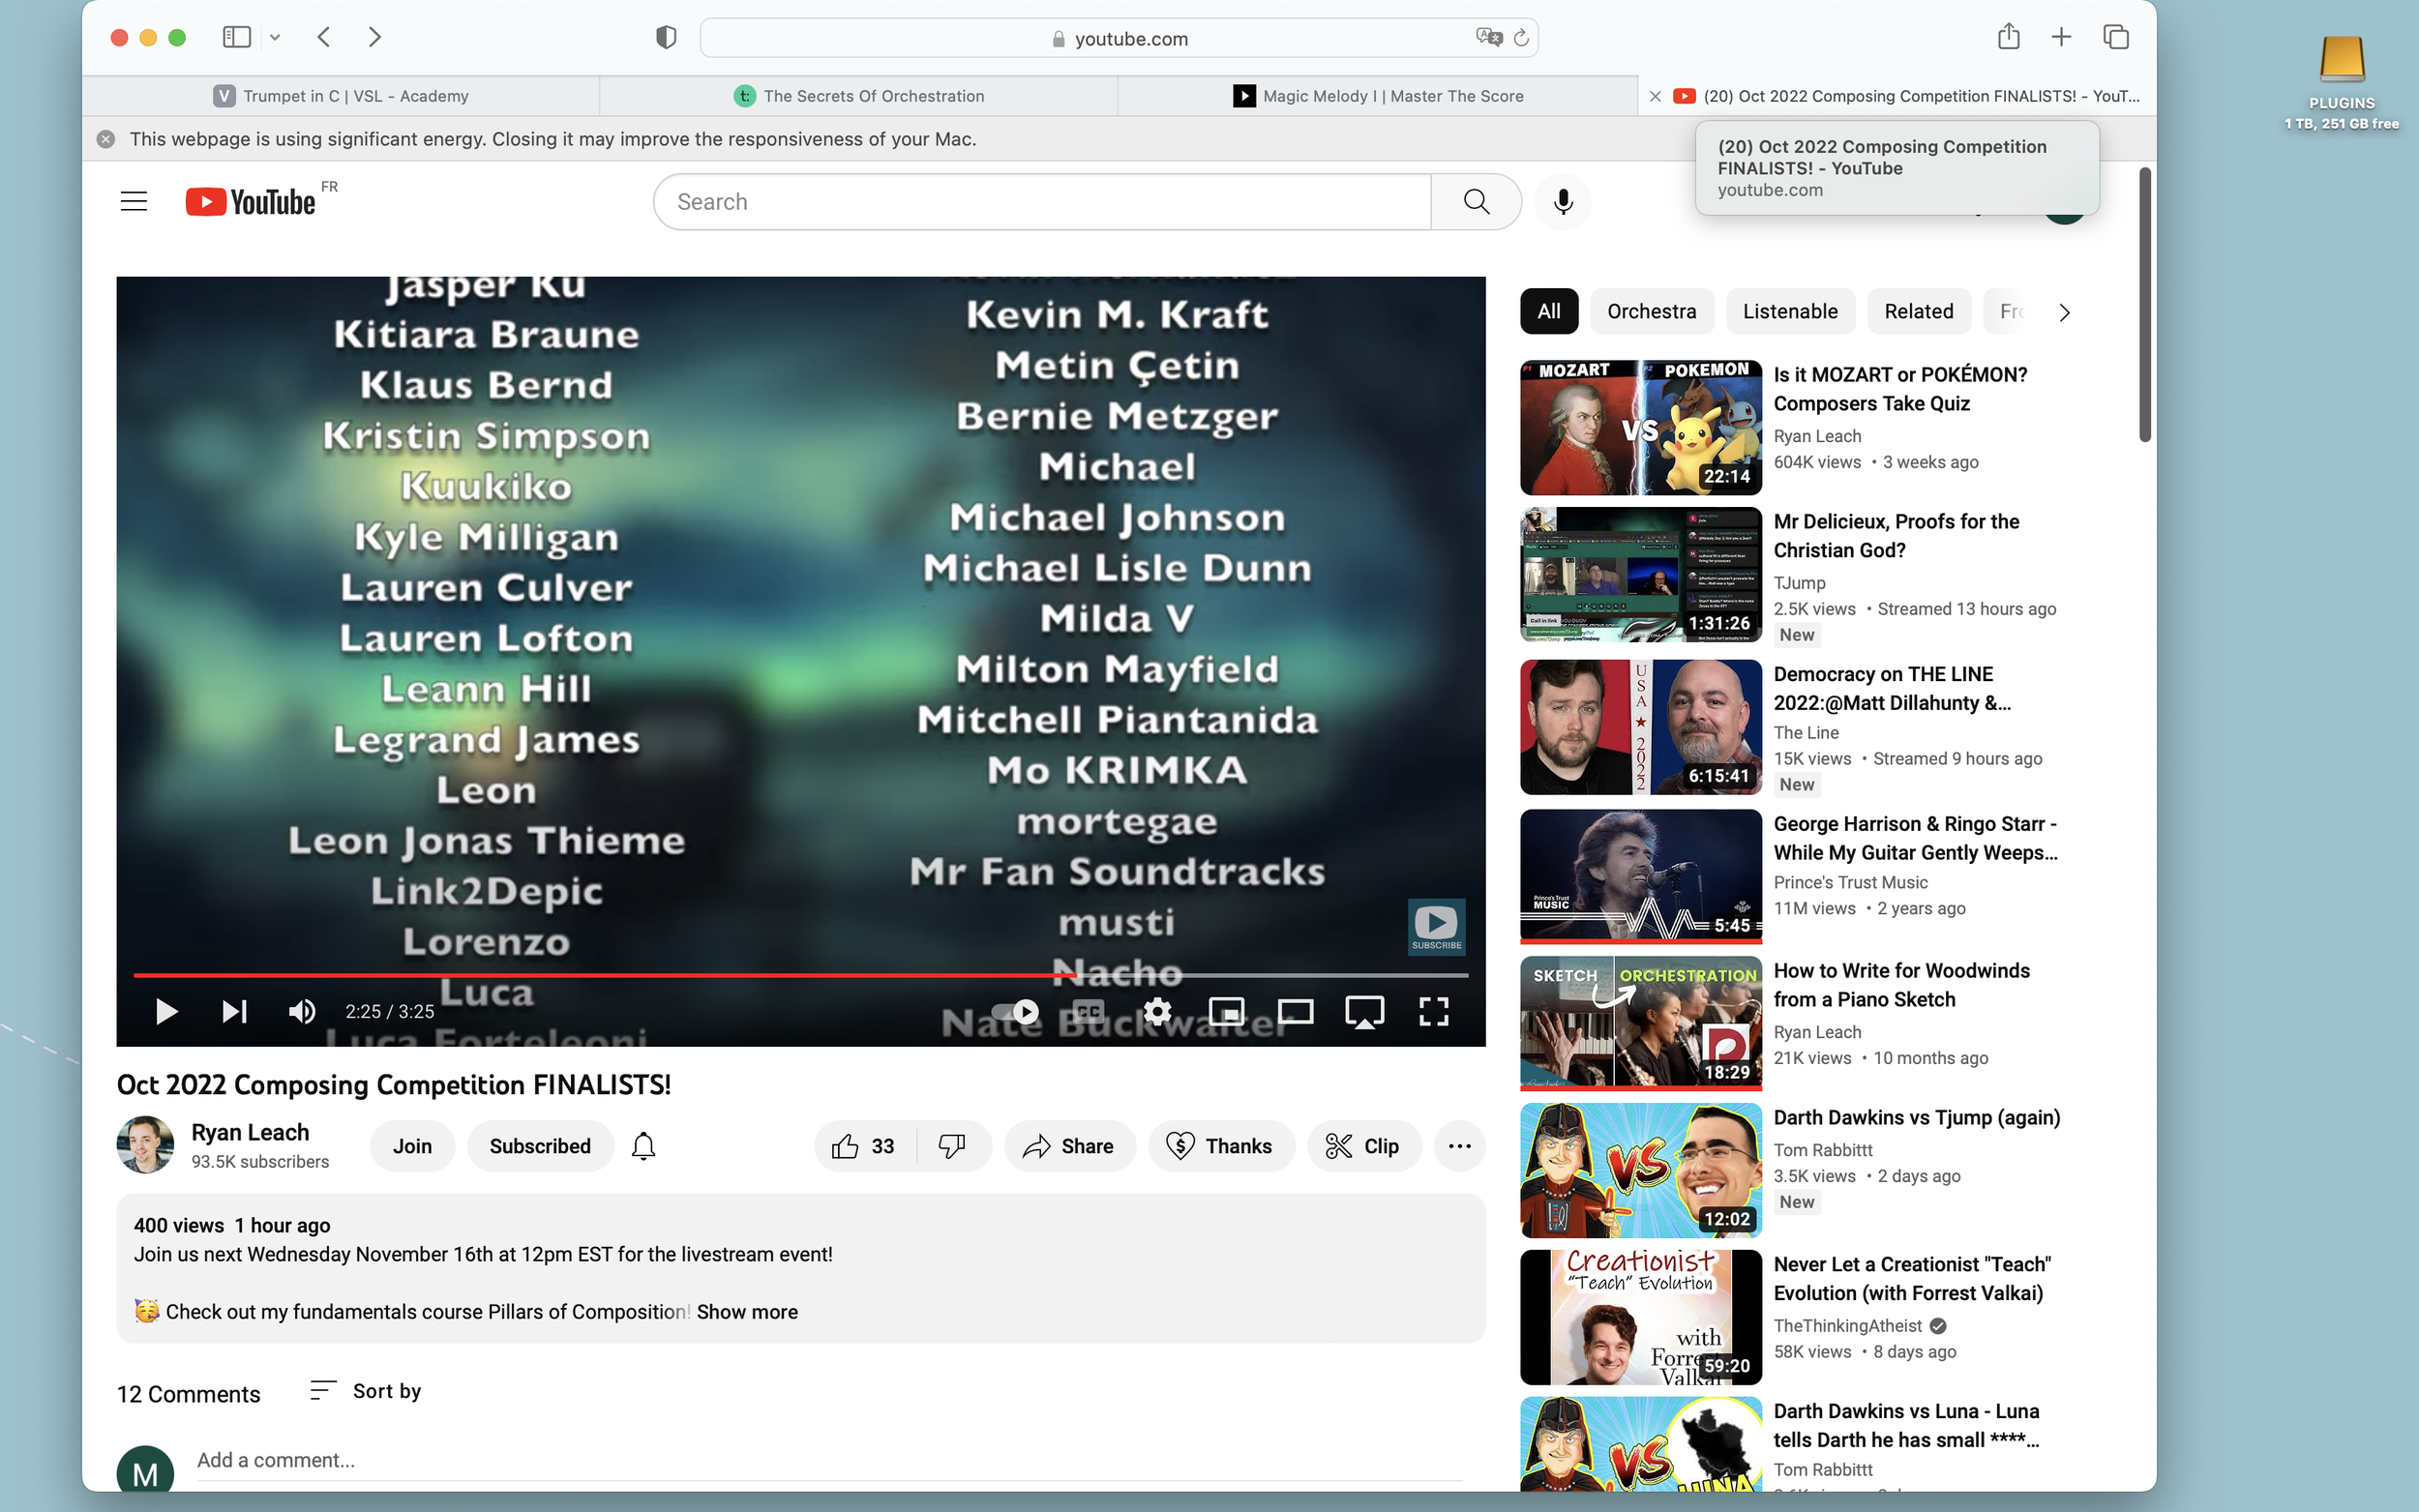Viewport: 2419px width, 1512px height.
Task: Enter fullscreen mode in video player
Action: [1433, 1011]
